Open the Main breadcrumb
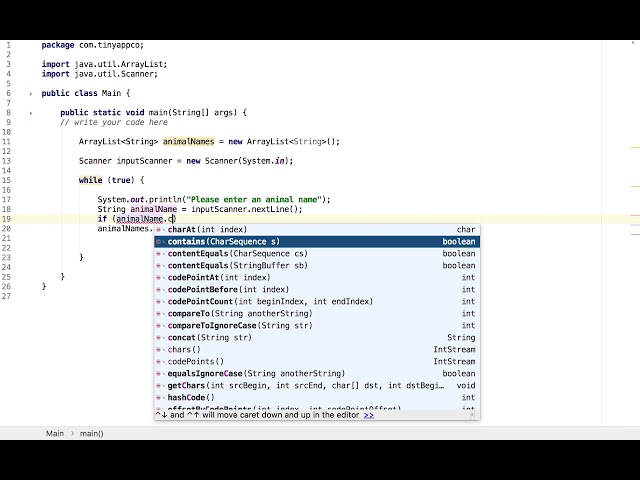This screenshot has width=640, height=480. [x=55, y=433]
